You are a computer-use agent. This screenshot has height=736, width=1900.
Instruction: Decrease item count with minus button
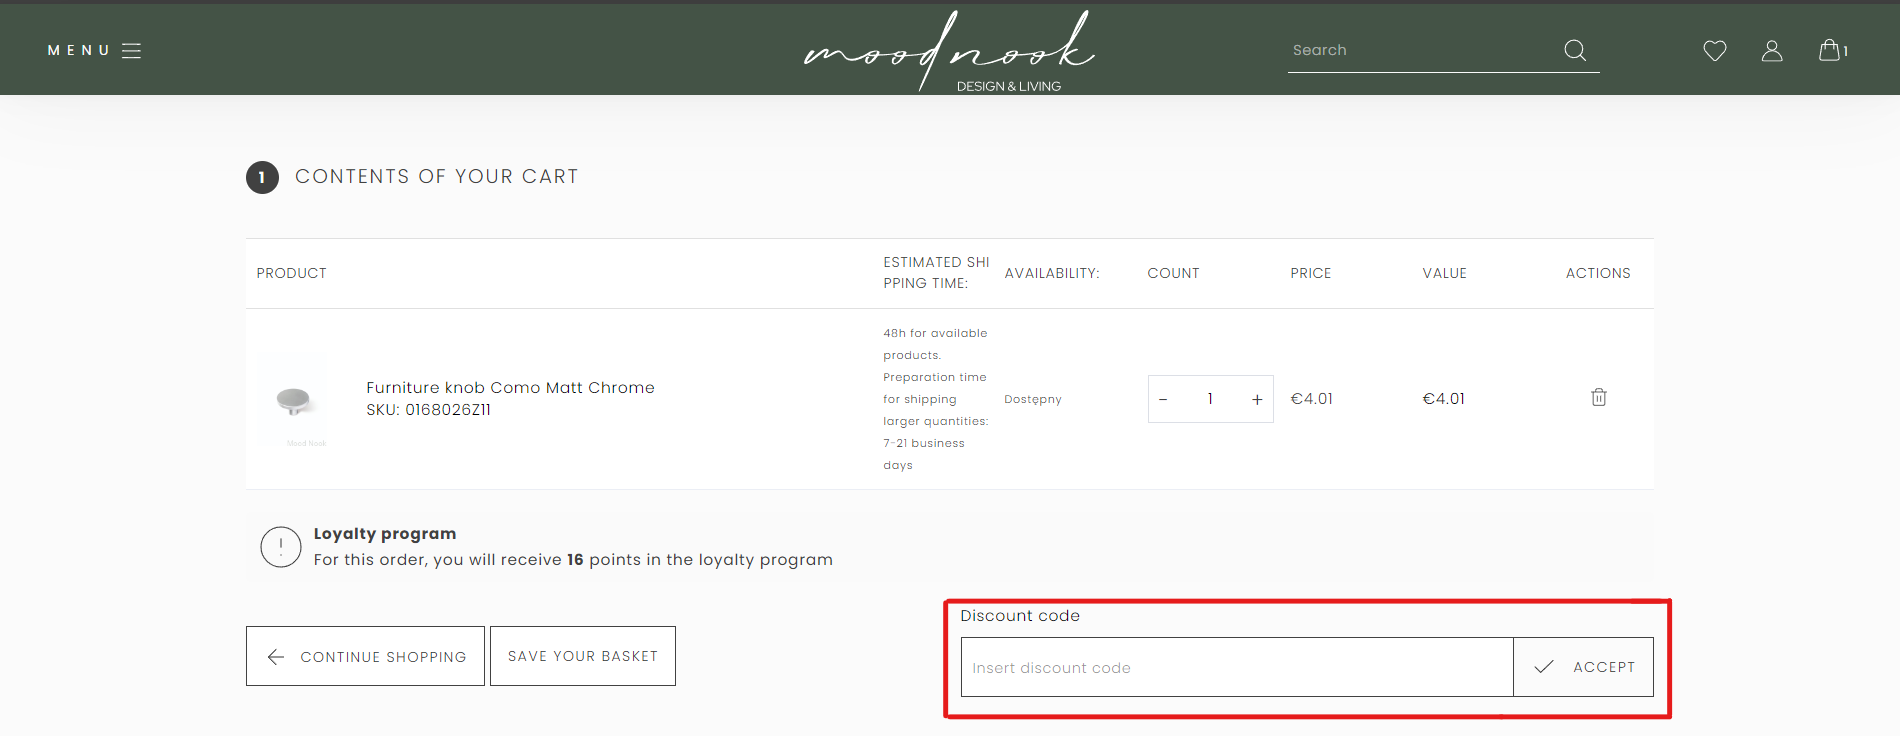point(1163,399)
